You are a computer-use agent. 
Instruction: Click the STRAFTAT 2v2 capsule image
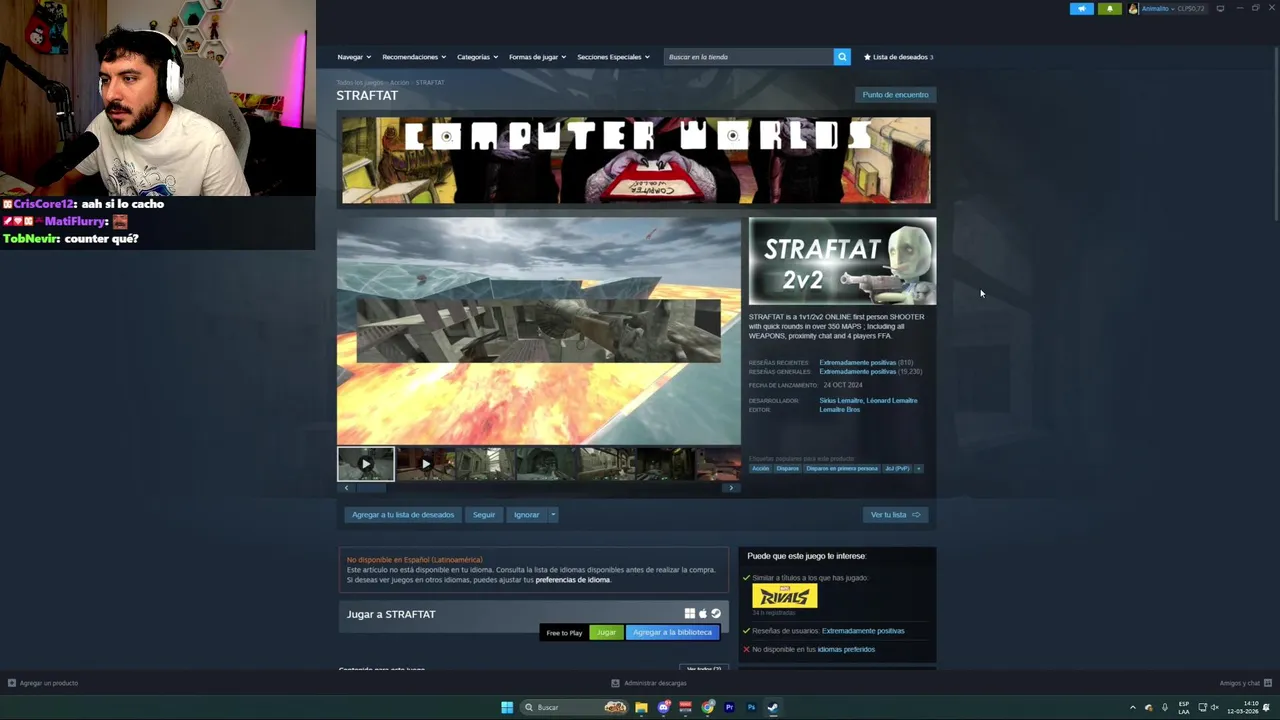pos(843,261)
